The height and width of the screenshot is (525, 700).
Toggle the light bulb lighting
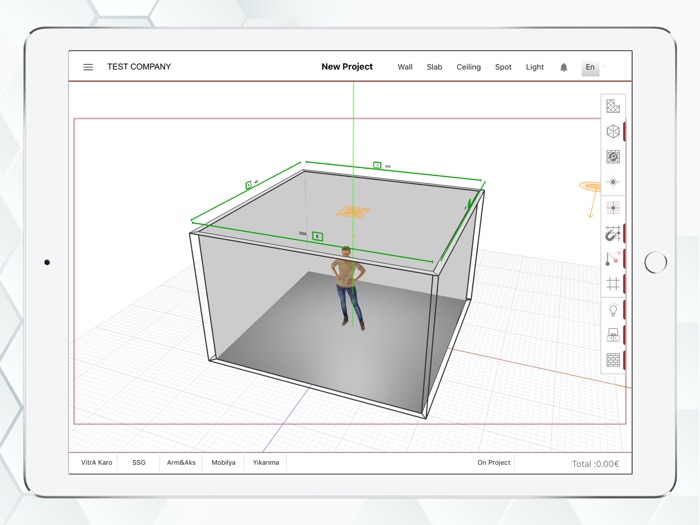click(613, 309)
